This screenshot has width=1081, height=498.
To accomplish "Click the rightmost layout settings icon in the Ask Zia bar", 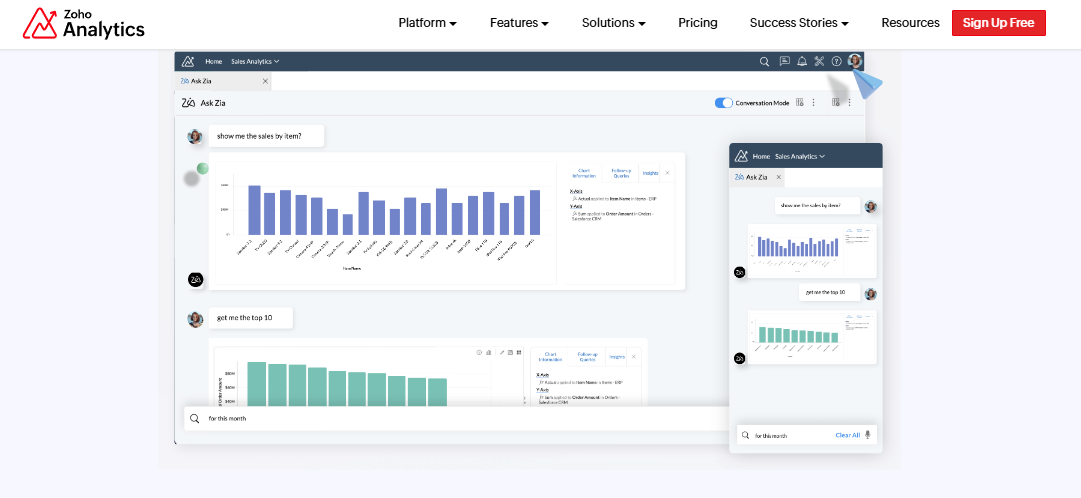I will (836, 103).
